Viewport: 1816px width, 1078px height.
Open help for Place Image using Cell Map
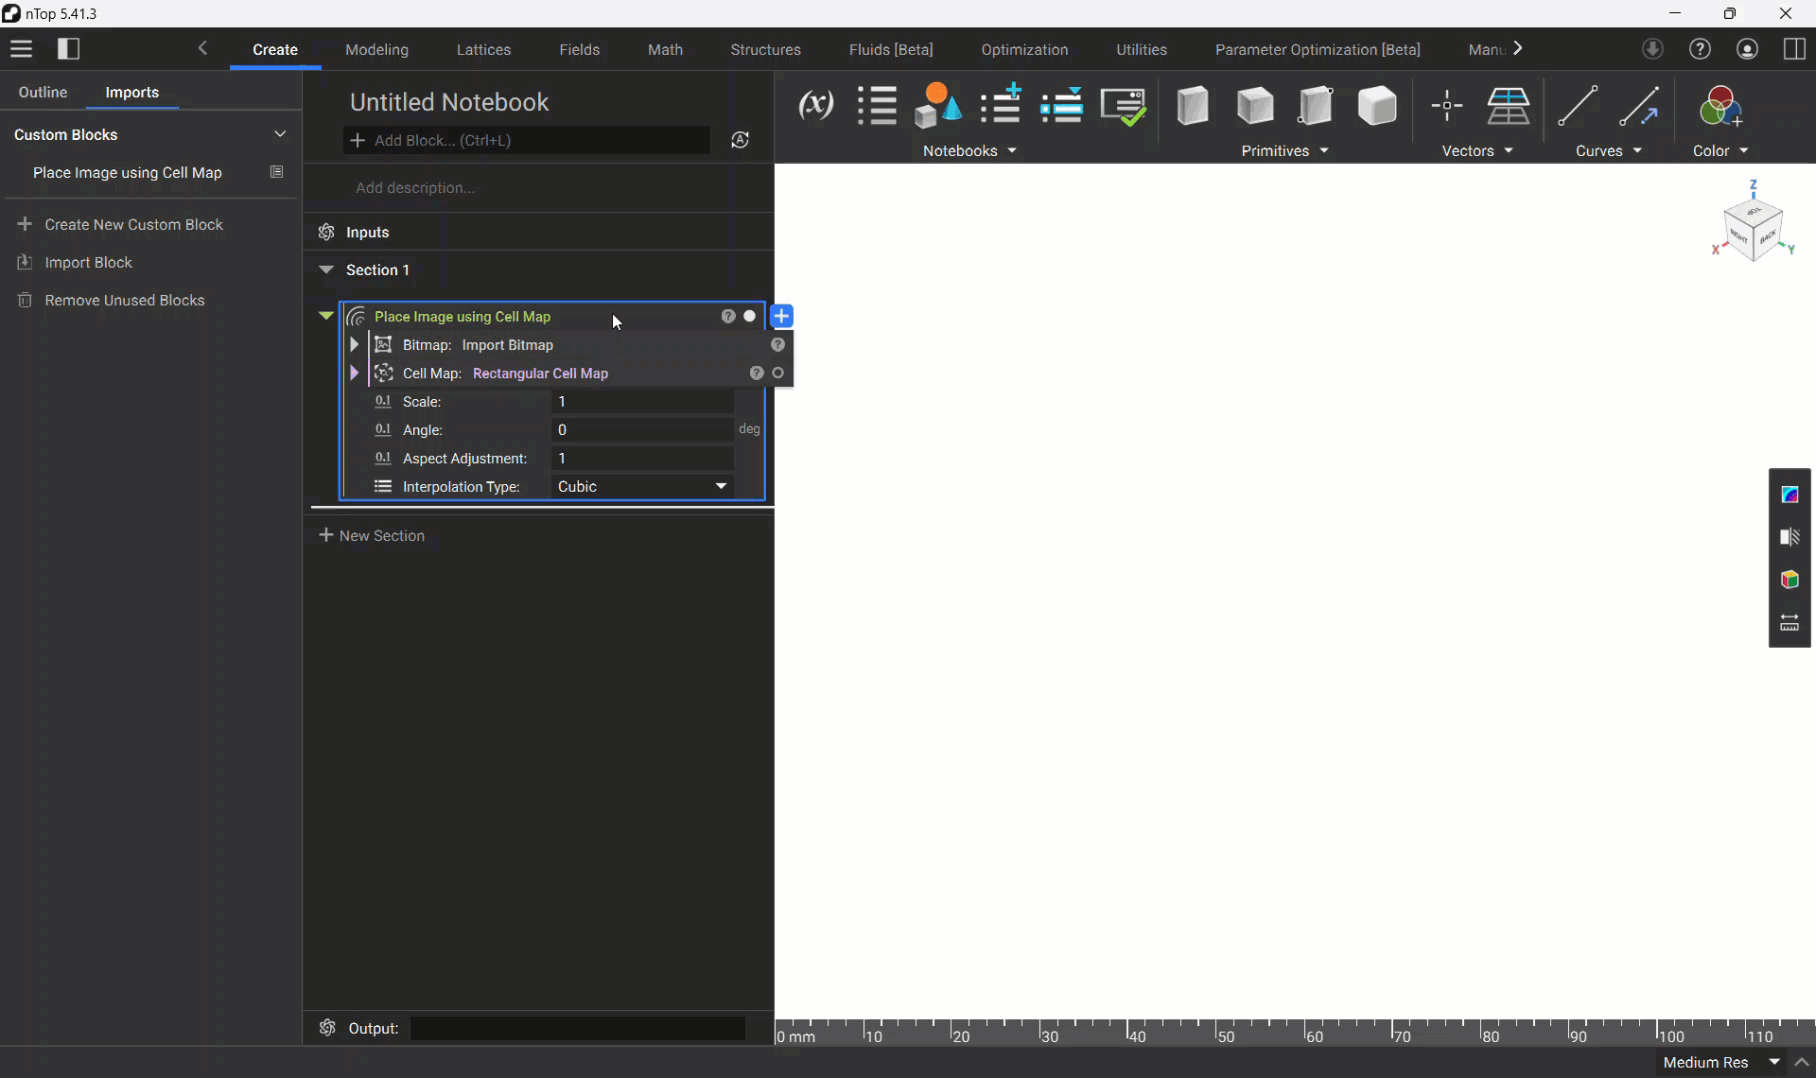point(728,316)
